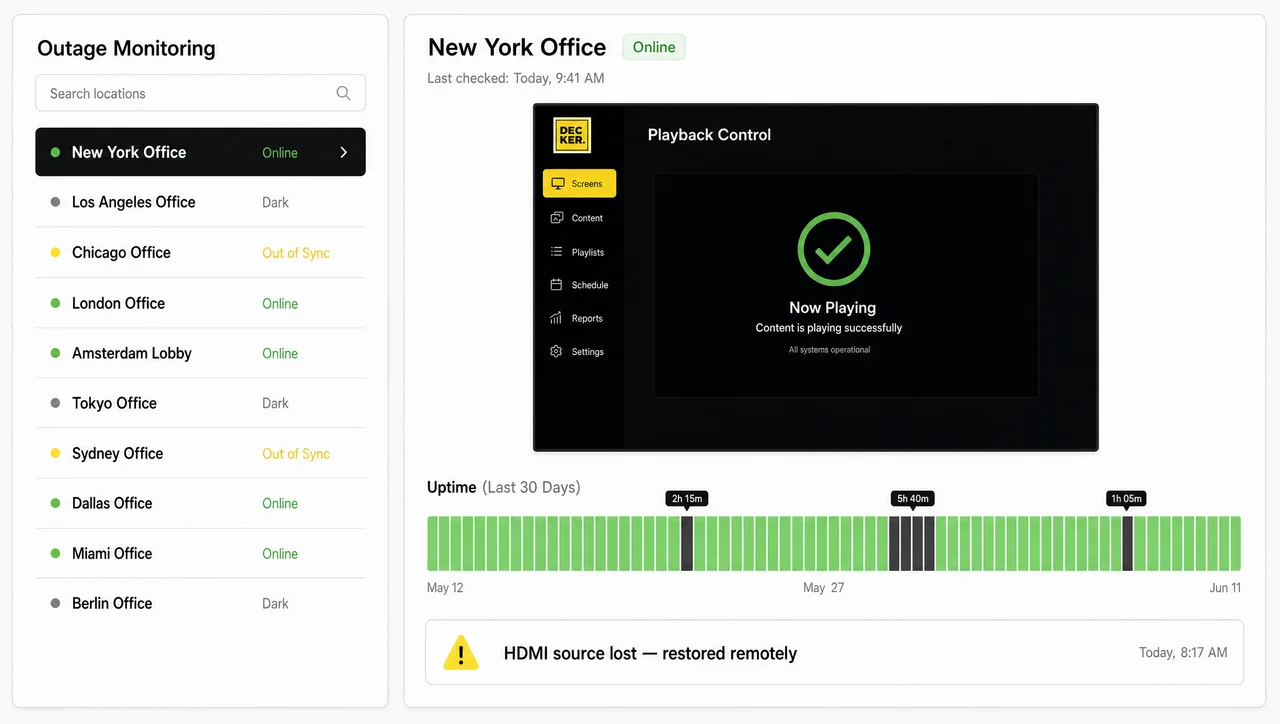Open the HDMI source lost alert

pyautogui.click(x=834, y=653)
